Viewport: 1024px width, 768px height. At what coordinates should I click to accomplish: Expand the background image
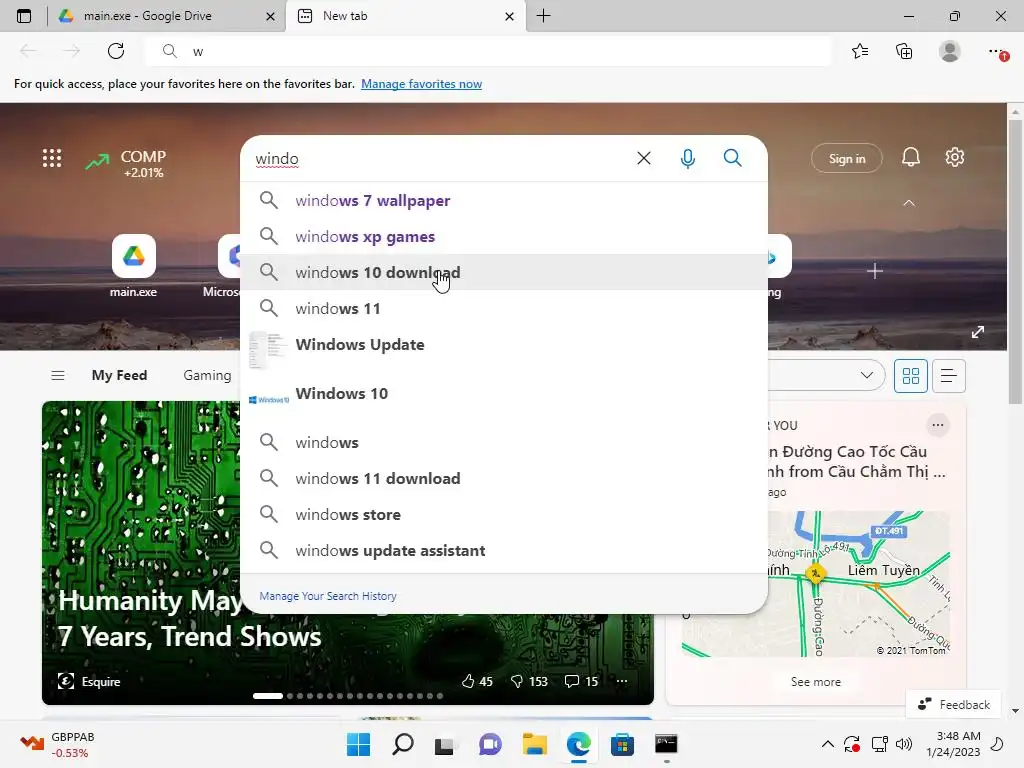[x=978, y=332]
